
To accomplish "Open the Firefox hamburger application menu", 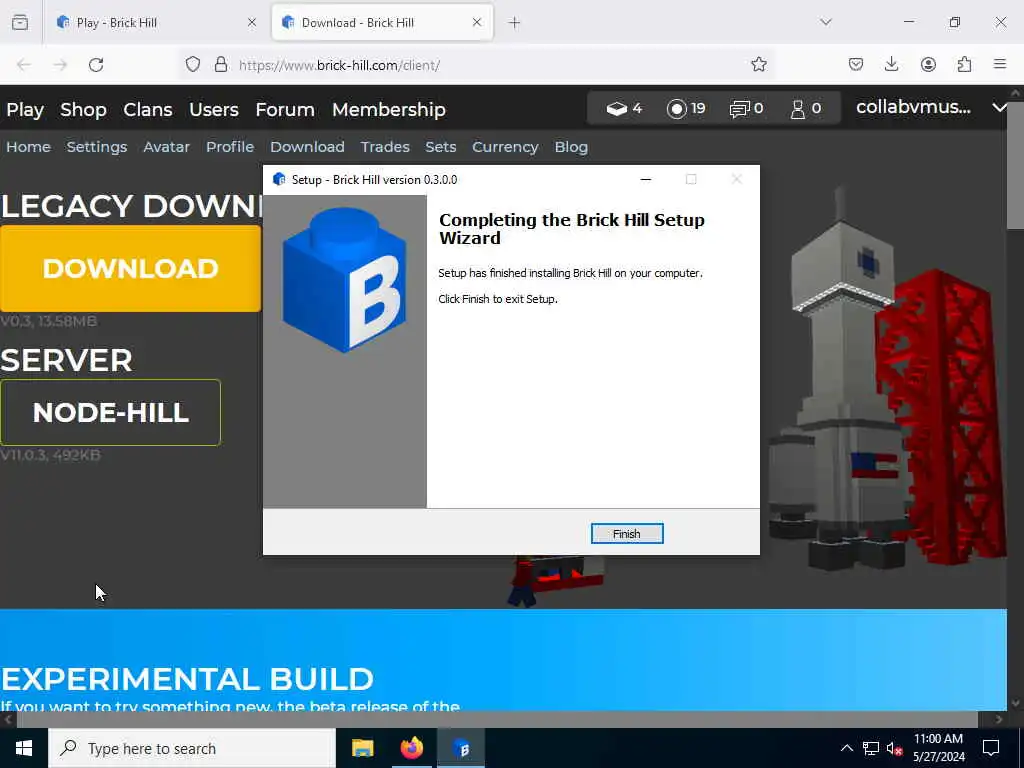I will pyautogui.click(x=1000, y=65).
